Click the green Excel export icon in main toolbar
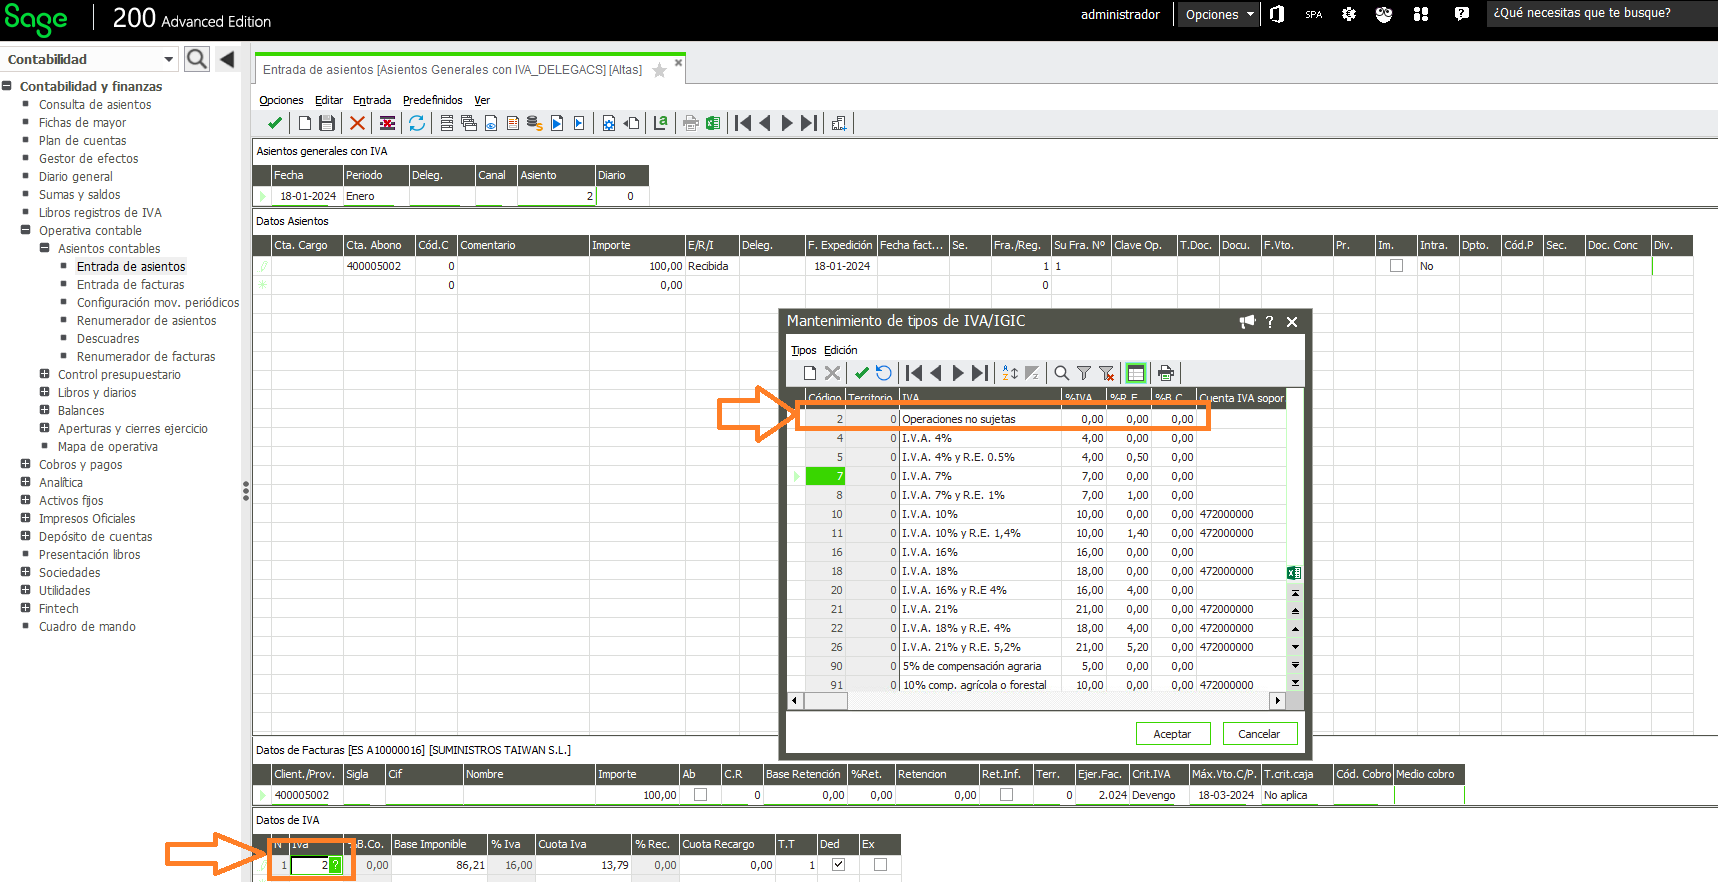The image size is (1718, 882). [712, 123]
